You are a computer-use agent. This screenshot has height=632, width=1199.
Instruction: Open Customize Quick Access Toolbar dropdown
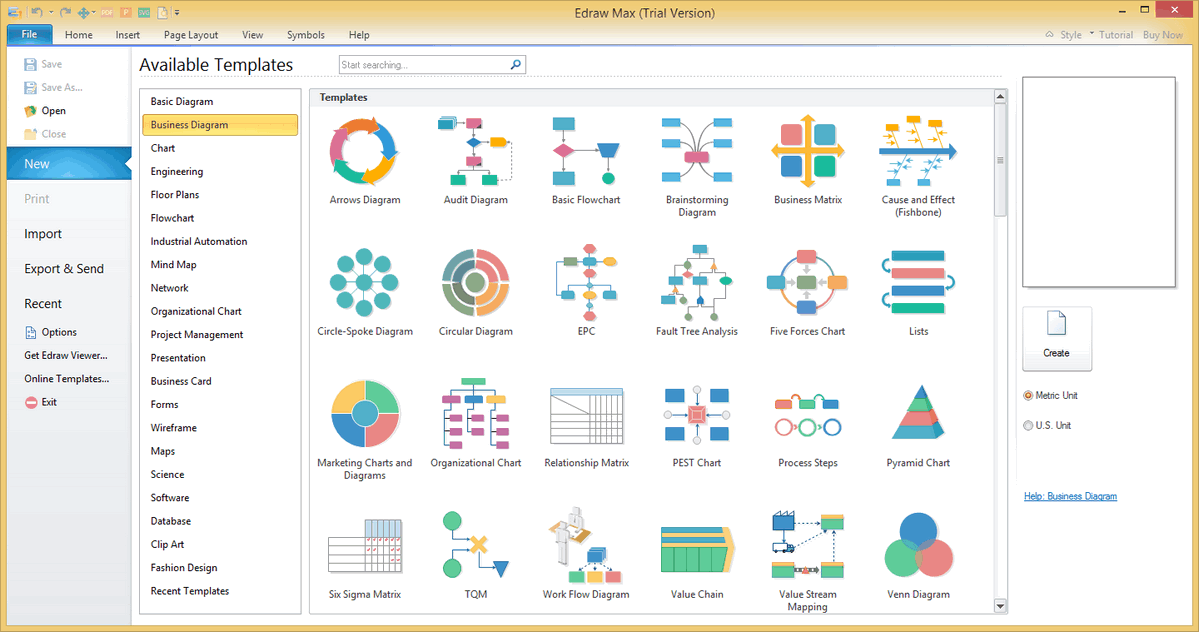(x=177, y=13)
